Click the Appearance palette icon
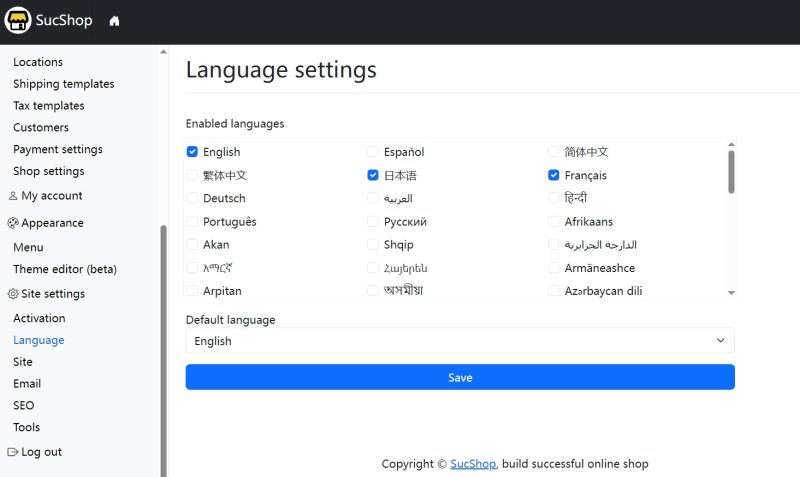 tap(13, 223)
